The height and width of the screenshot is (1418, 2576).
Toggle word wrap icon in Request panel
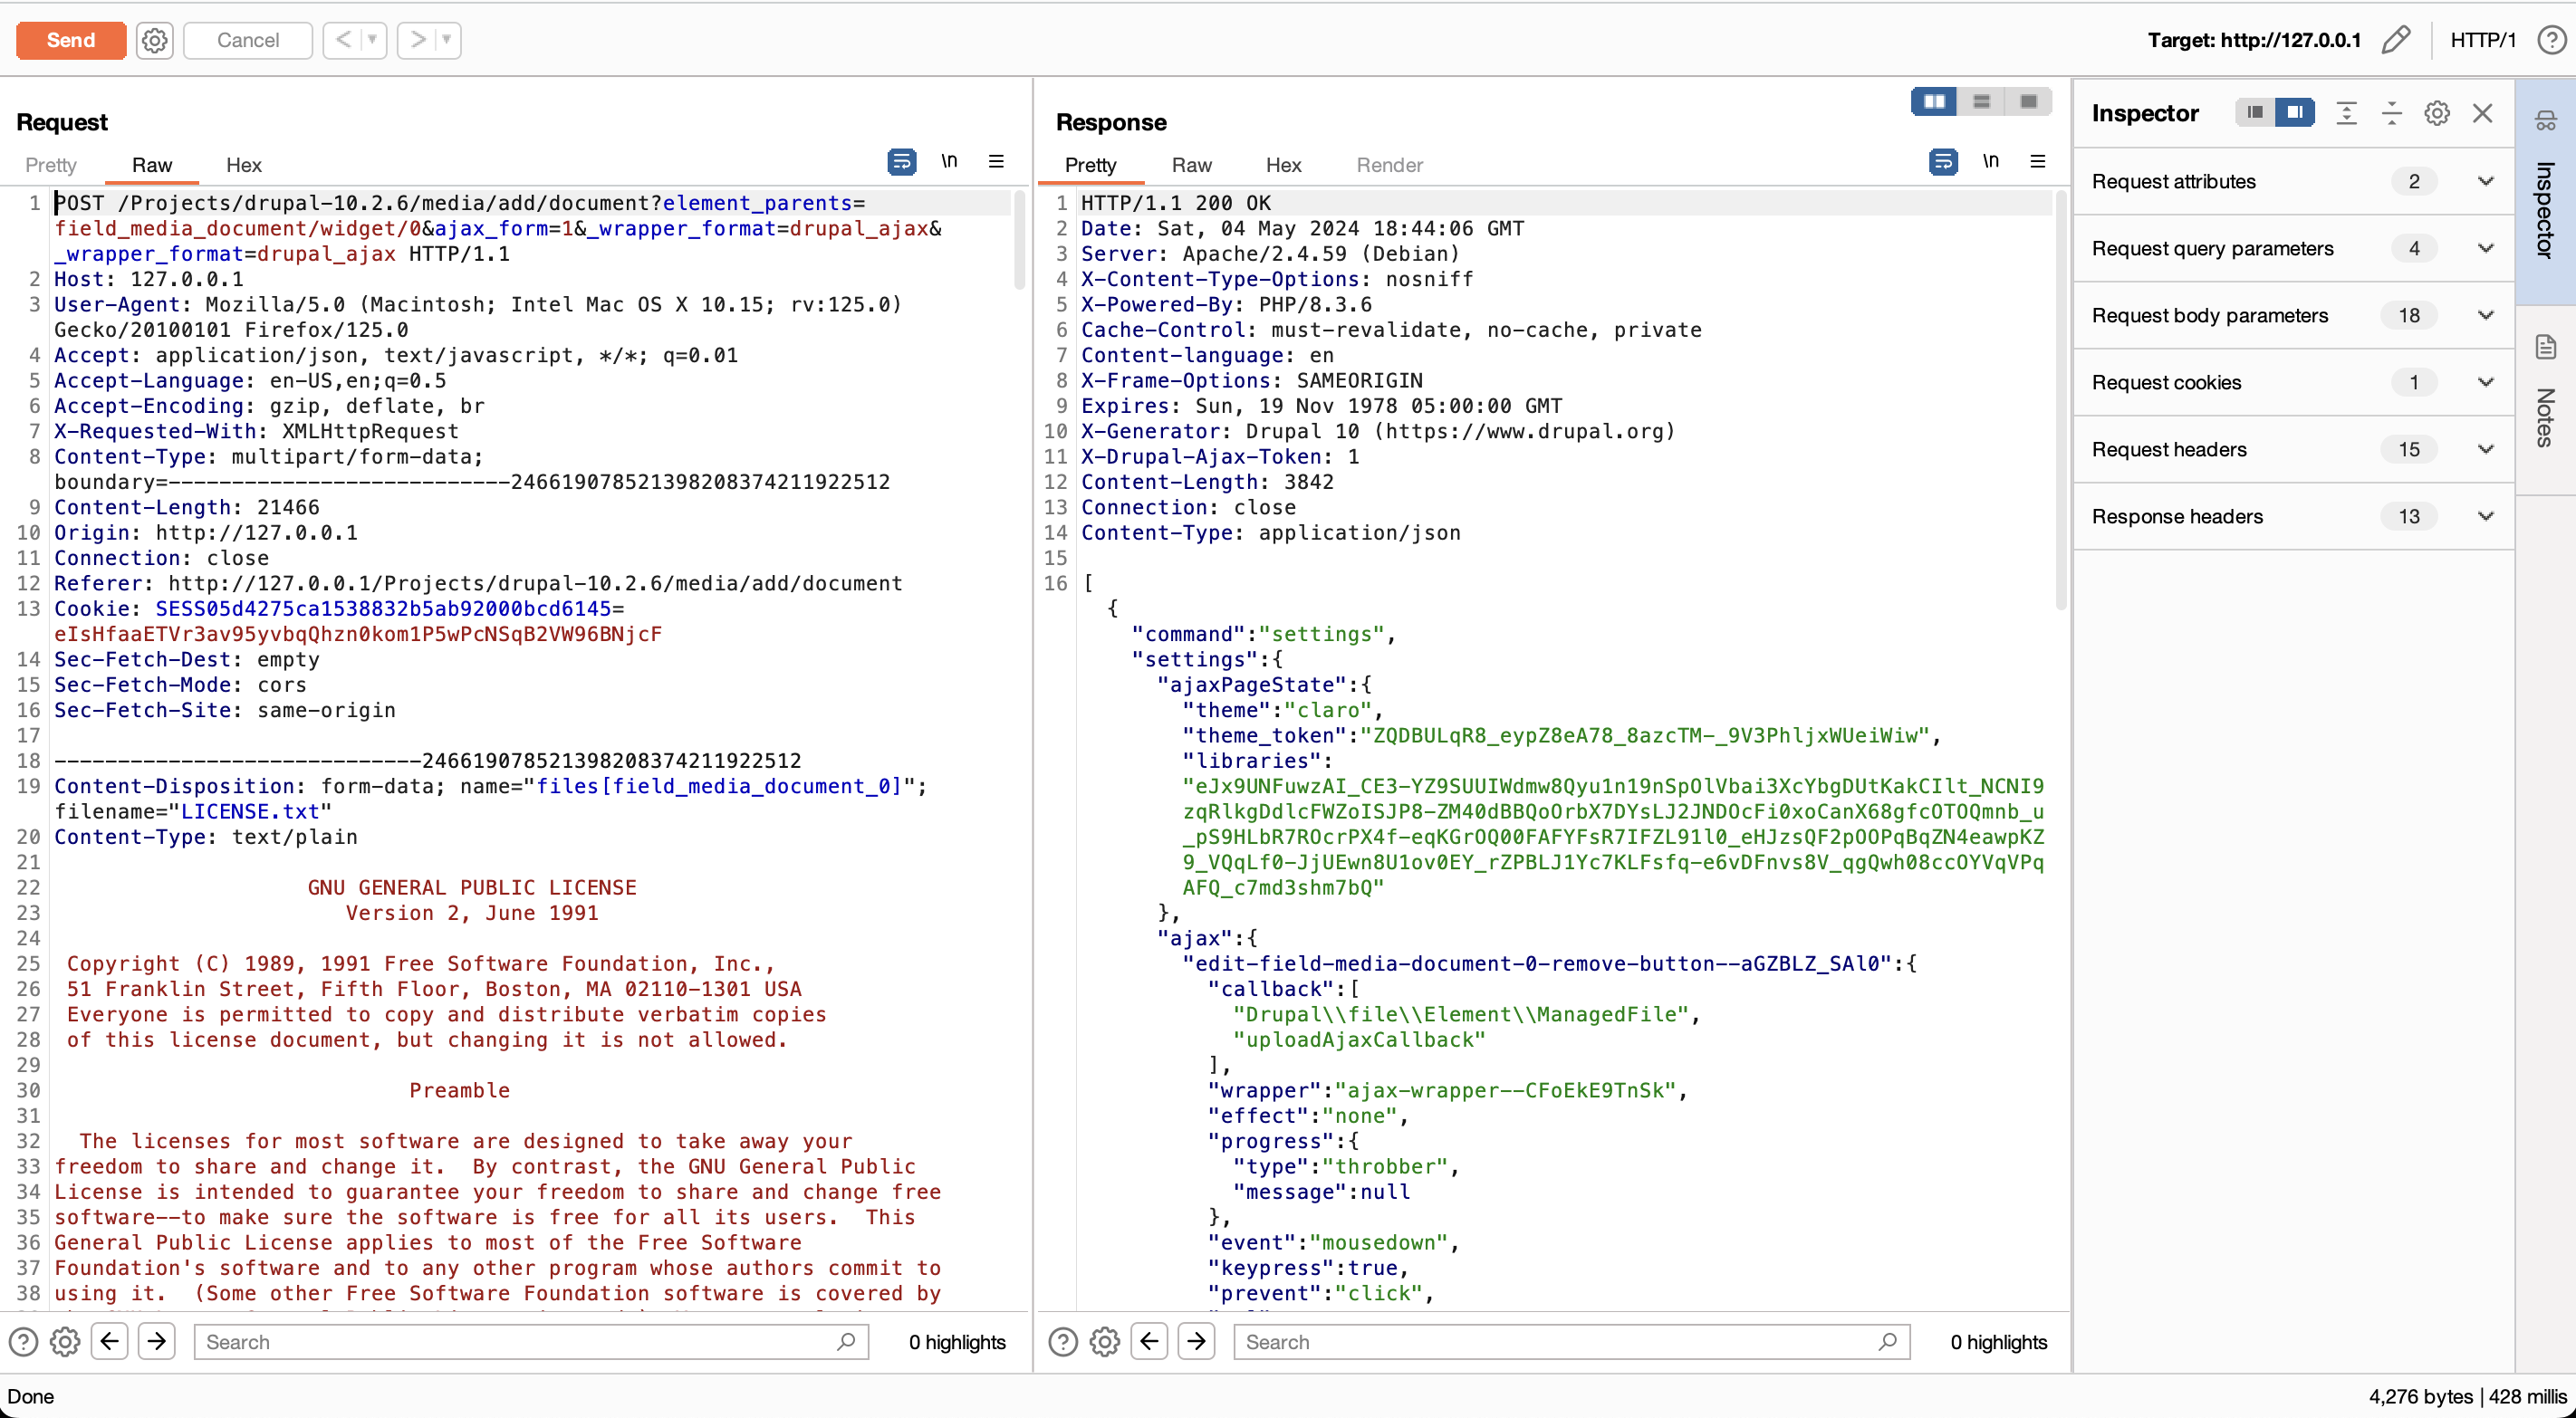901,162
